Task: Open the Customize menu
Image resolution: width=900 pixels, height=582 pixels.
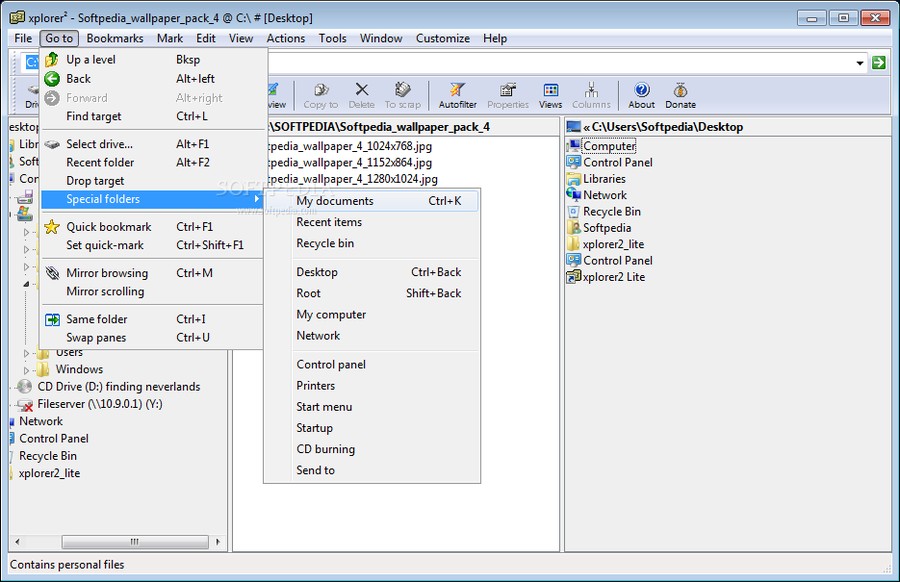Action: click(443, 38)
